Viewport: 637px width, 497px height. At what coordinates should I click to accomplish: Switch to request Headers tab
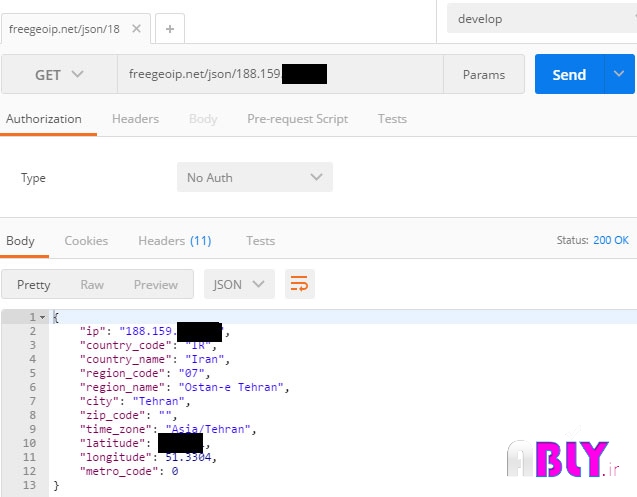[135, 119]
